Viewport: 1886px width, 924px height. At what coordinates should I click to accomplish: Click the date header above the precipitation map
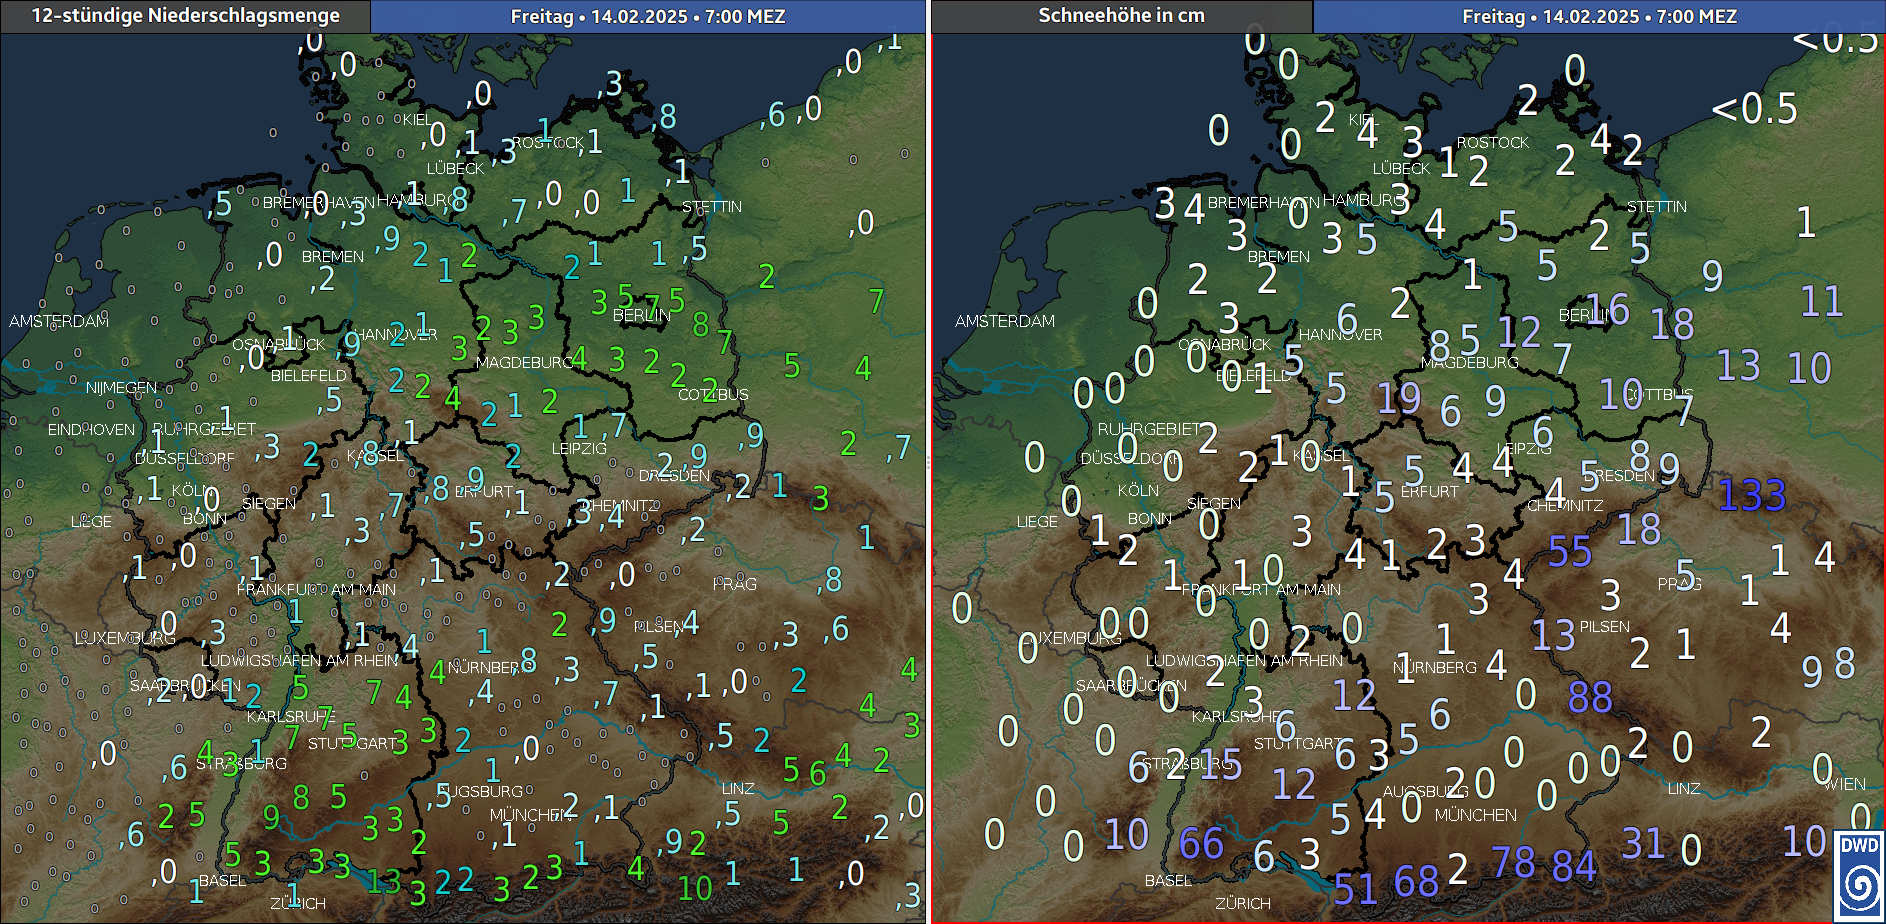(648, 16)
